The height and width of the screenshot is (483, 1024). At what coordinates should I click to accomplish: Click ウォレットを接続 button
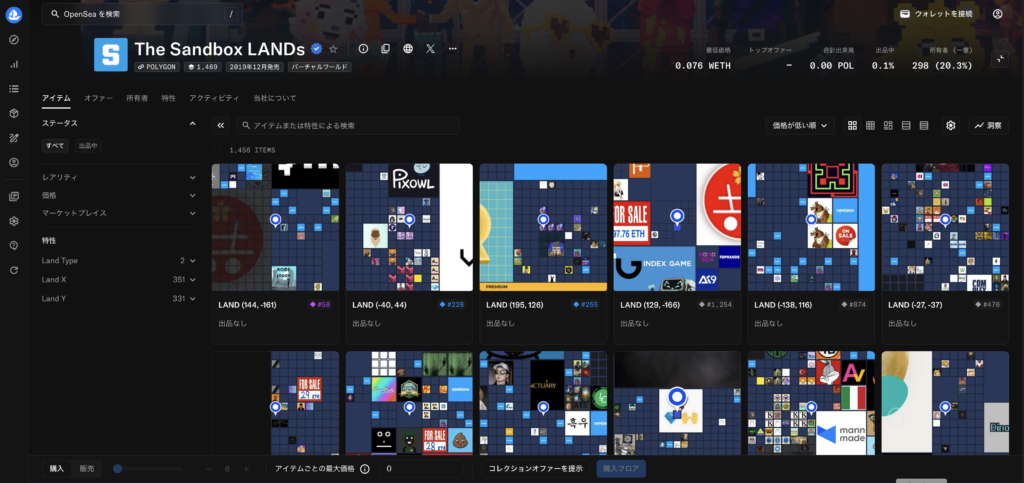click(x=936, y=14)
